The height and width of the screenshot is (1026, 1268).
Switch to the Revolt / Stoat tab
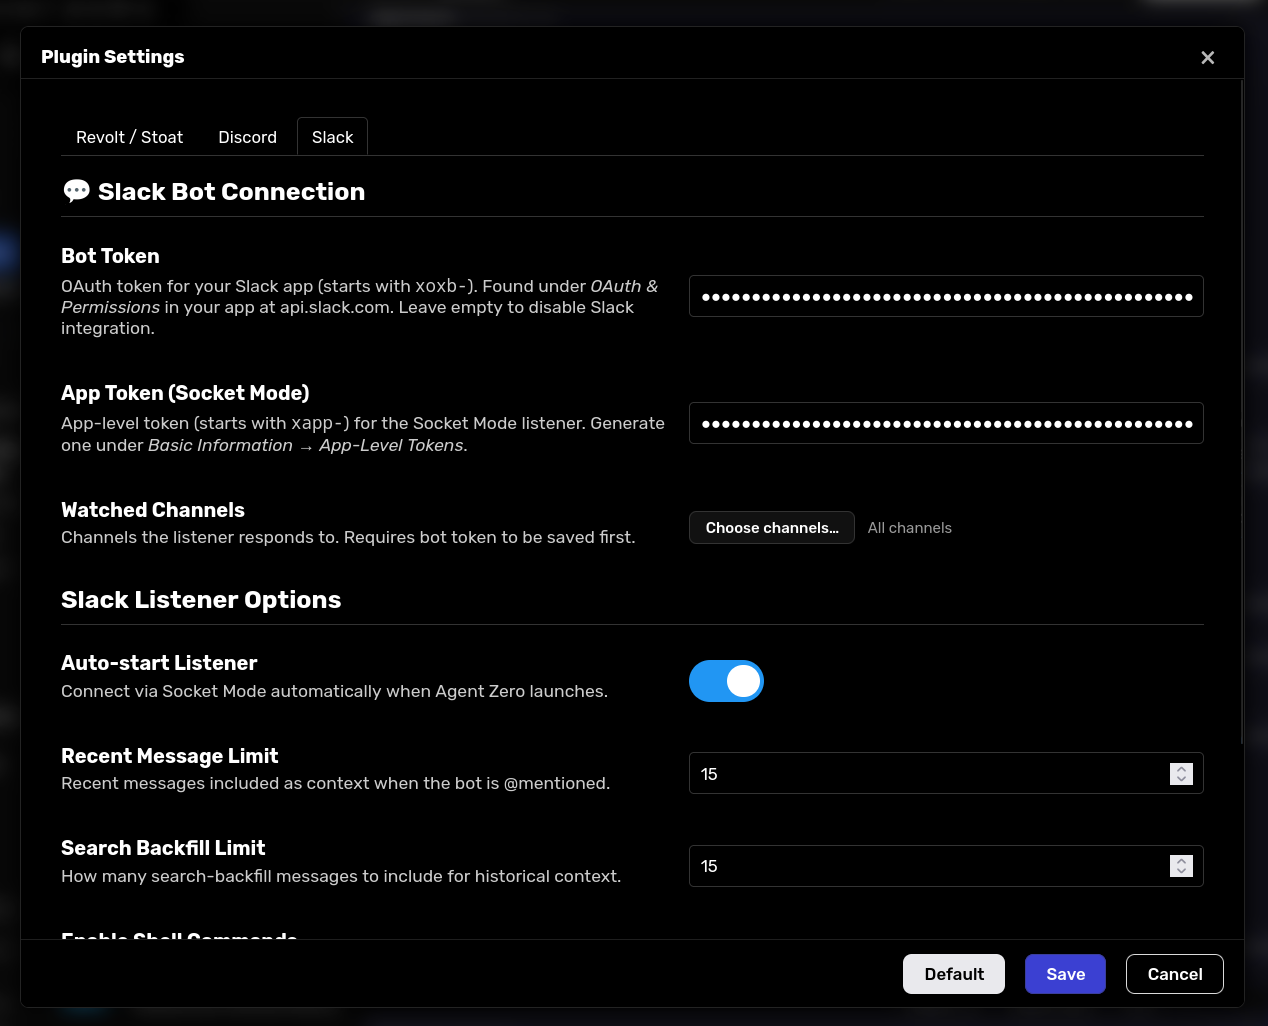130,137
